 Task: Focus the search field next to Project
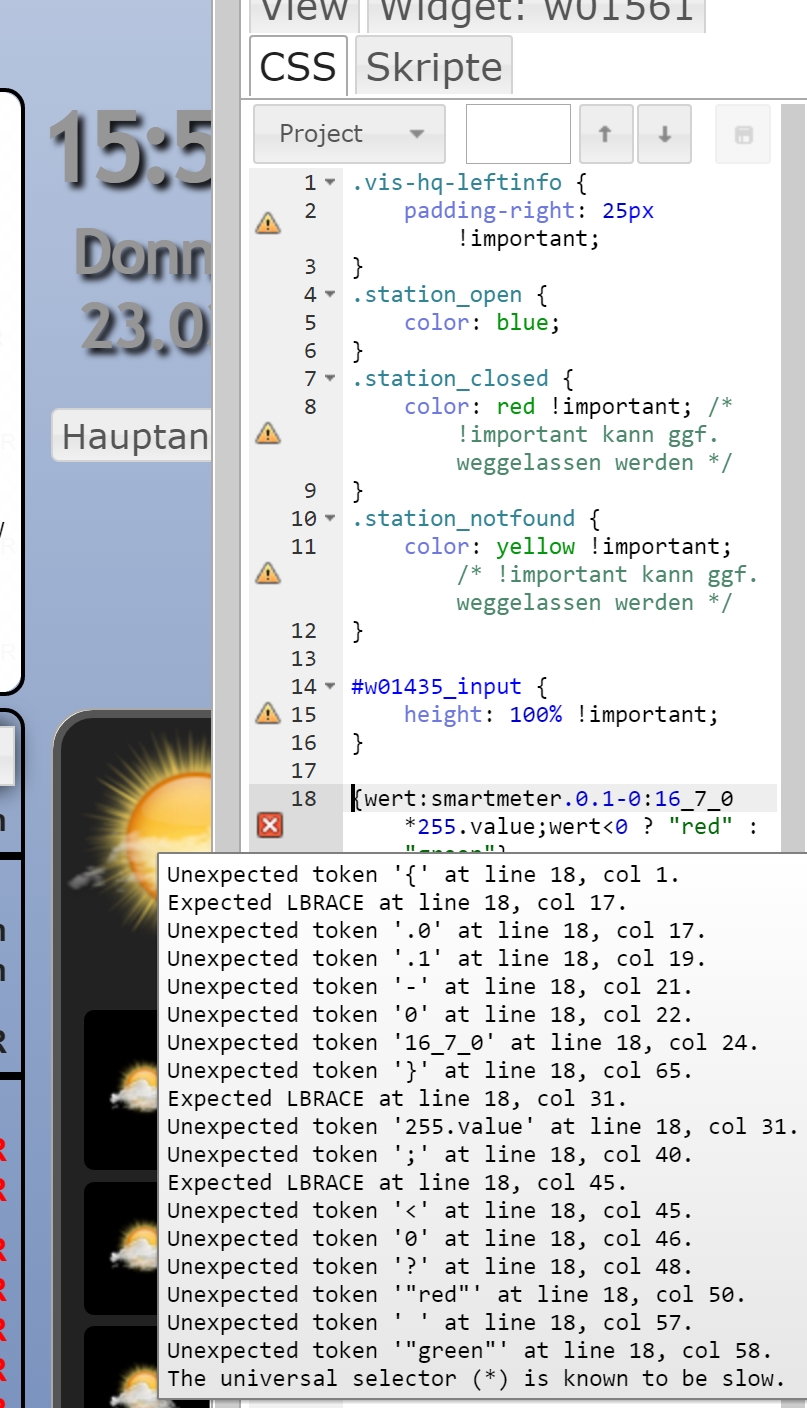(x=518, y=134)
